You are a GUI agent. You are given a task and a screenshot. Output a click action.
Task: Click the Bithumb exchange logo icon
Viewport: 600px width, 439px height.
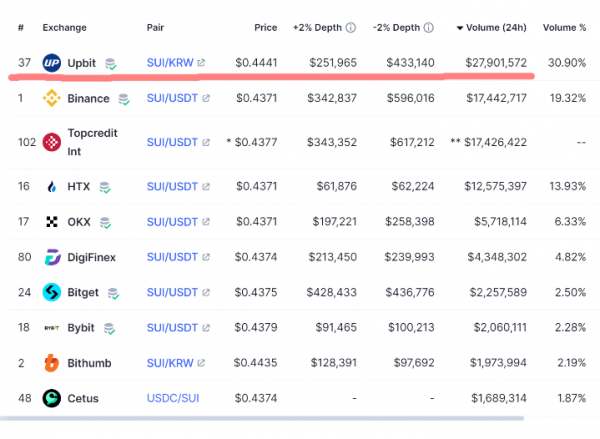(x=53, y=362)
